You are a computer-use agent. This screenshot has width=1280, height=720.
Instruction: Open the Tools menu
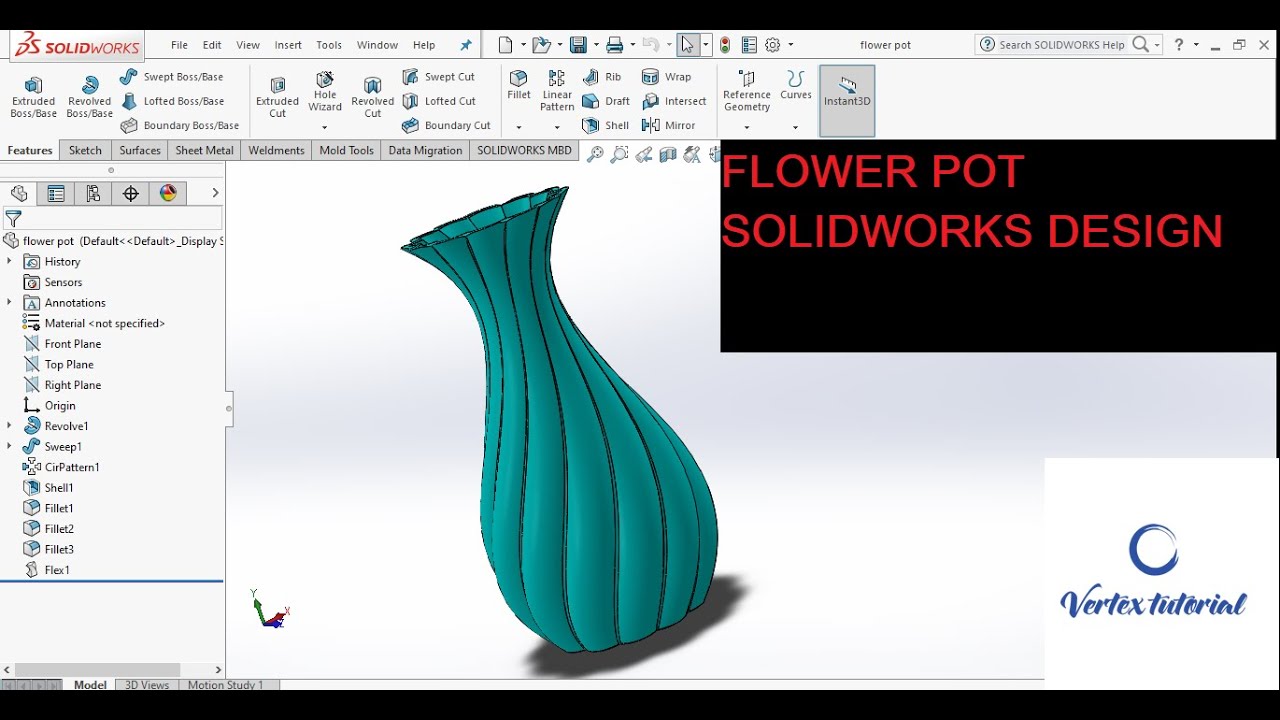pyautogui.click(x=329, y=45)
